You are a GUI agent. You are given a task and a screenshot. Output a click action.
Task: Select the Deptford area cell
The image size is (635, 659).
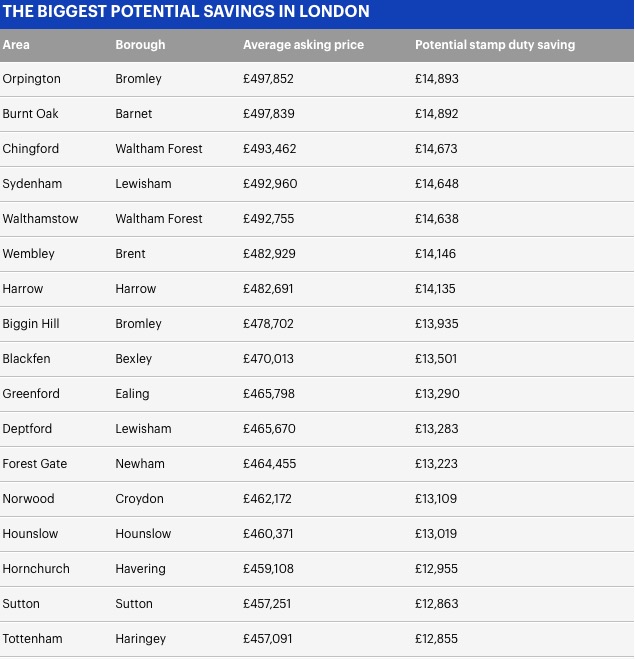point(27,429)
